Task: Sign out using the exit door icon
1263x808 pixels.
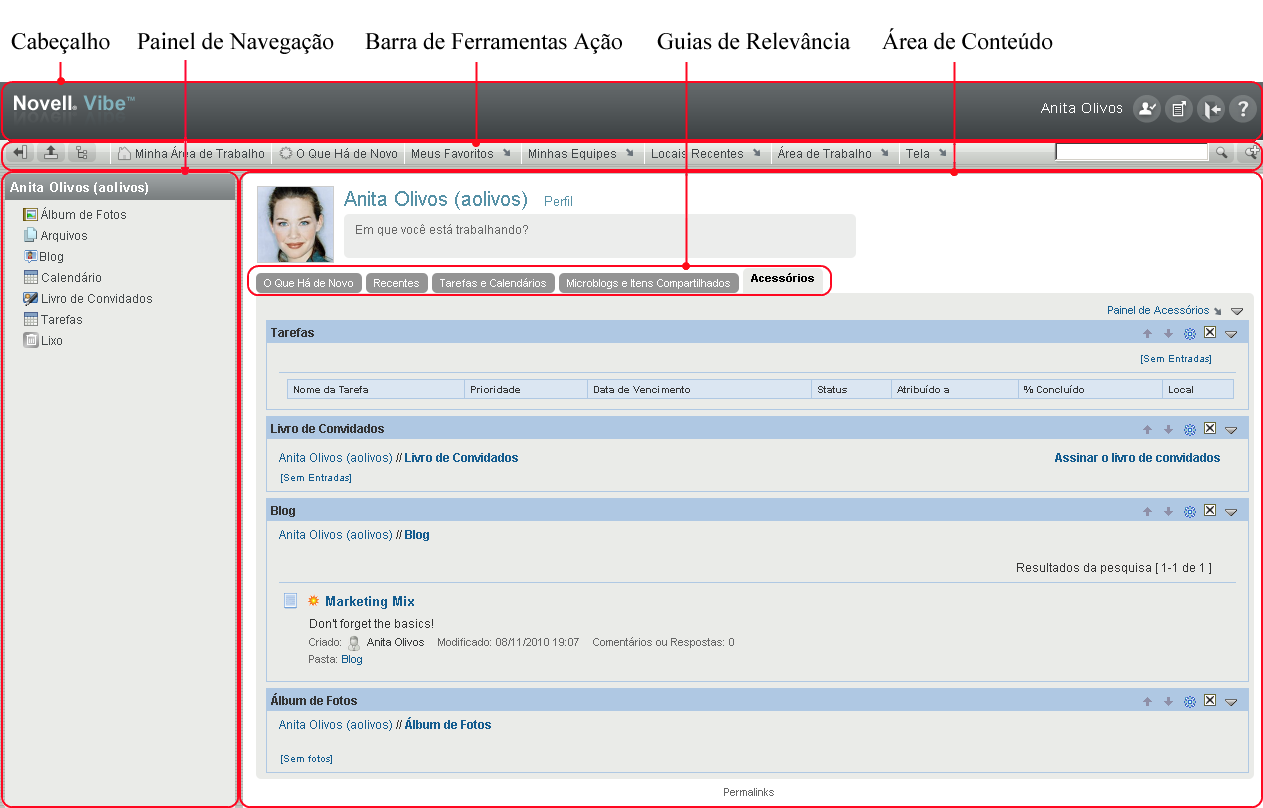Action: tap(1211, 108)
